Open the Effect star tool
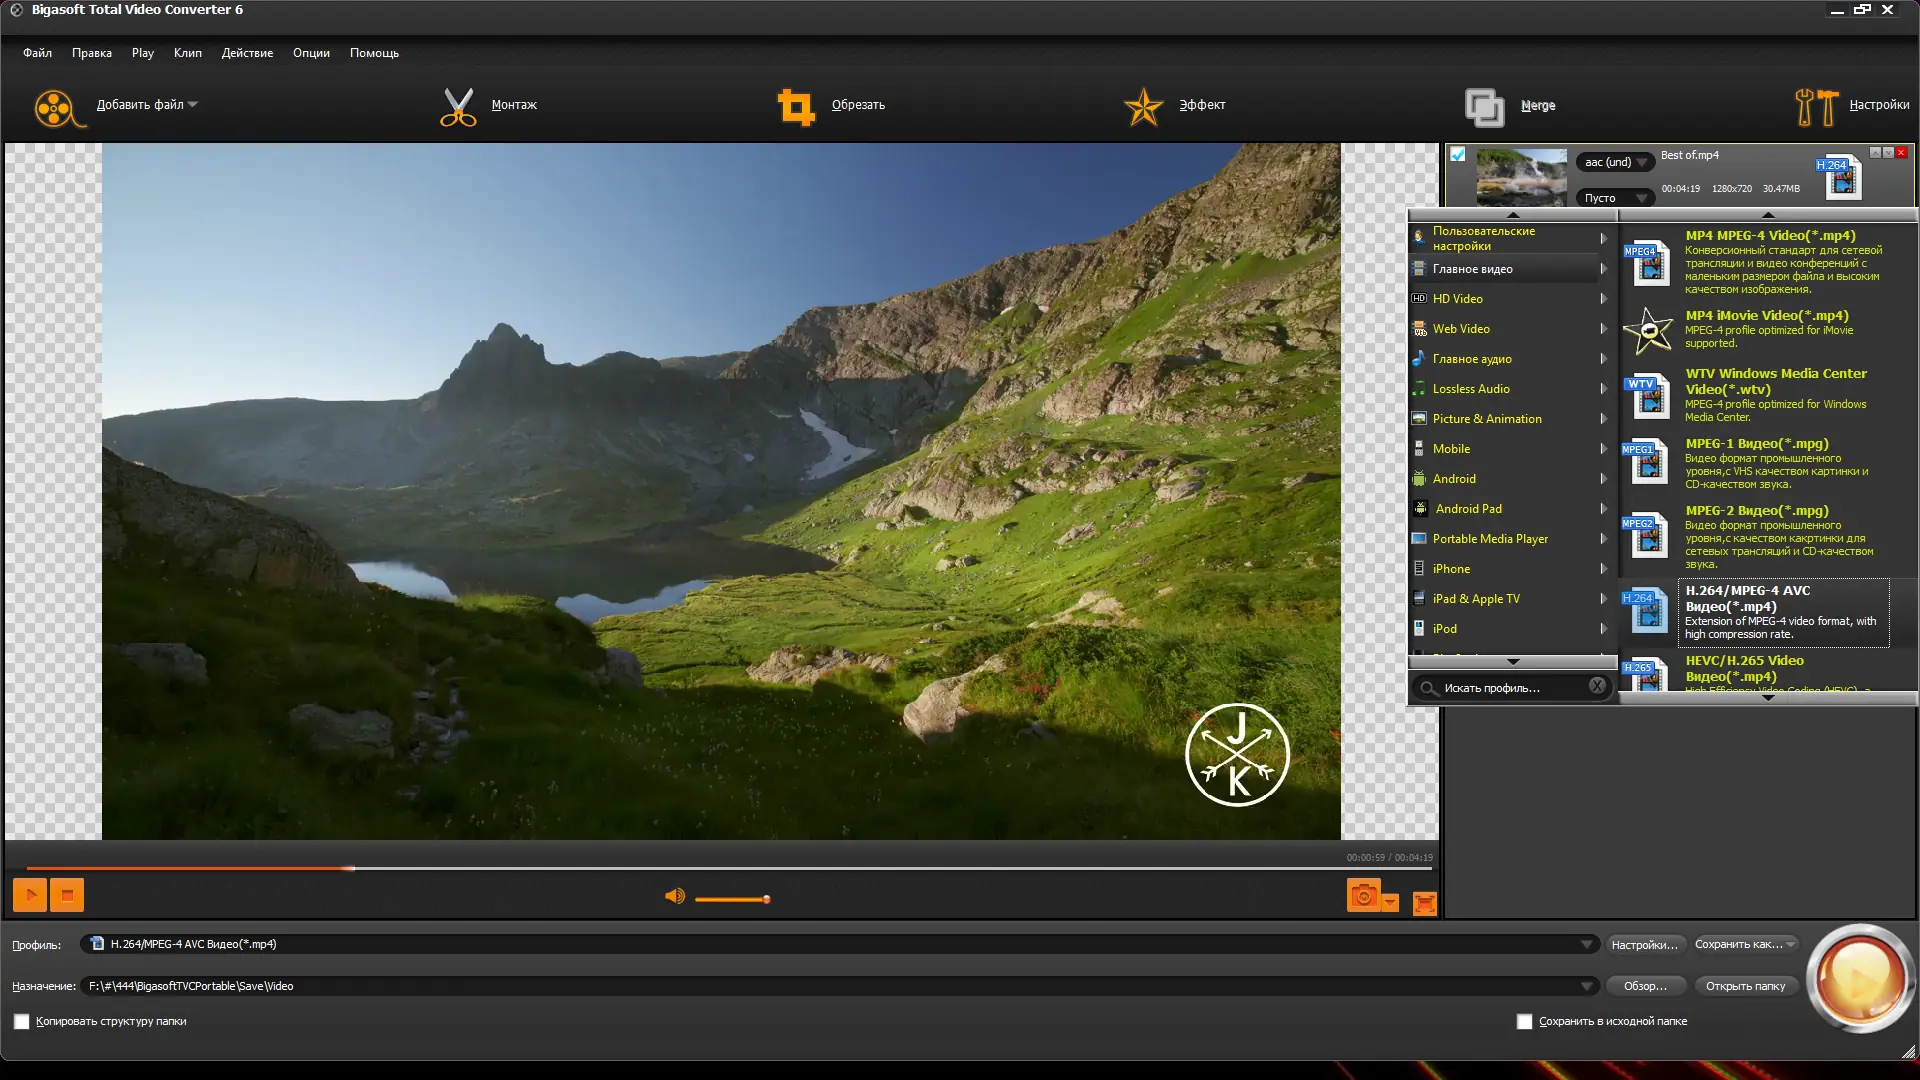 tap(1143, 107)
